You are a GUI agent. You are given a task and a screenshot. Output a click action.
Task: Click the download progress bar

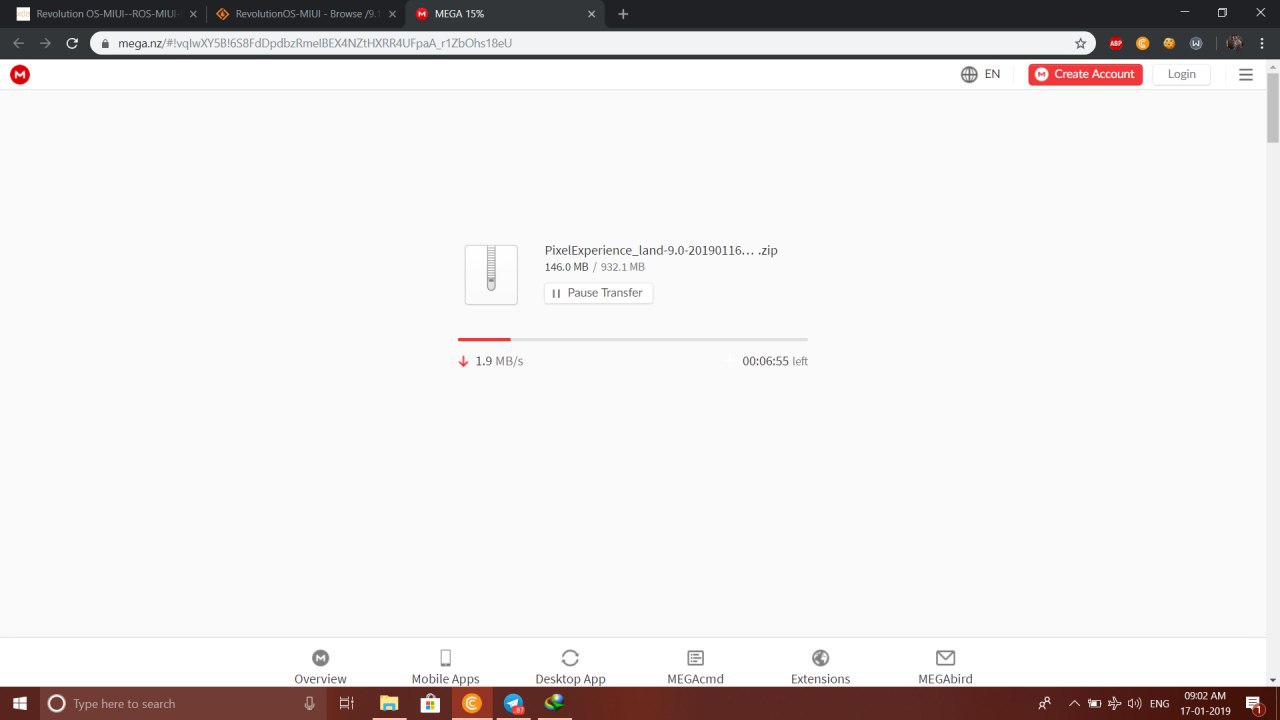tap(633, 340)
